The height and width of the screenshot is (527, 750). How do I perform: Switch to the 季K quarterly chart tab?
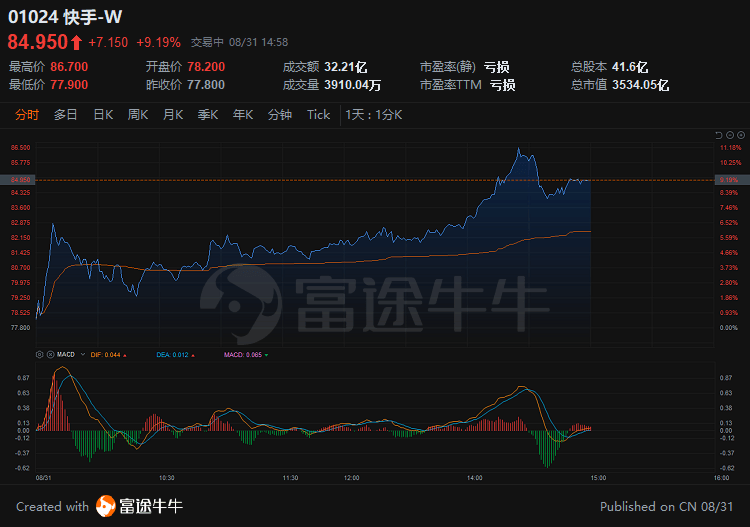click(x=208, y=115)
